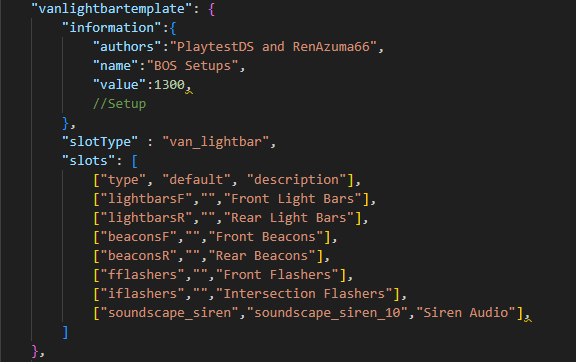This screenshot has width=576, height=362.
Task: Click the "vanlightbartemplate" key name
Action: [112, 9]
